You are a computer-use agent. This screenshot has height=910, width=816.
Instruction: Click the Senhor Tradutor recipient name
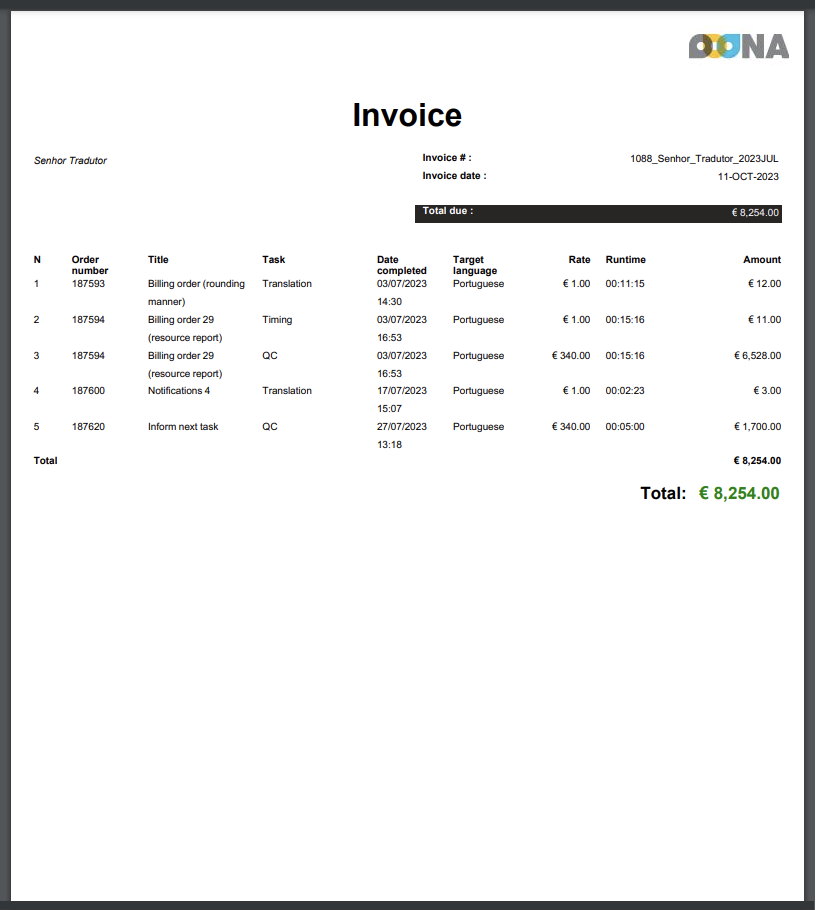(70, 160)
